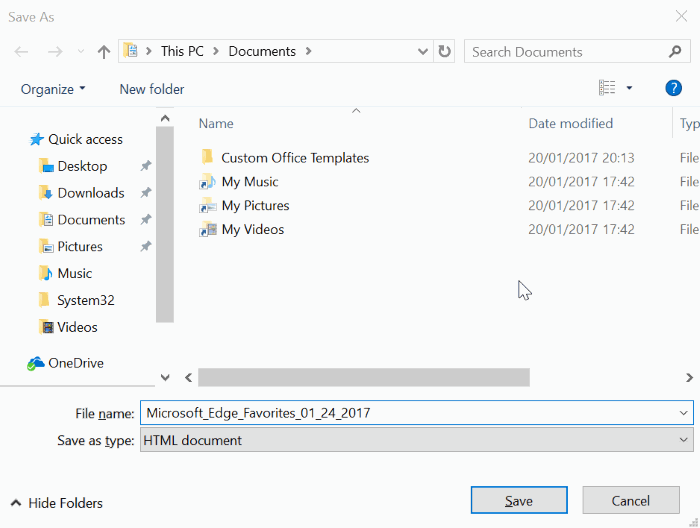Open the Save as type dropdown

coord(684,439)
